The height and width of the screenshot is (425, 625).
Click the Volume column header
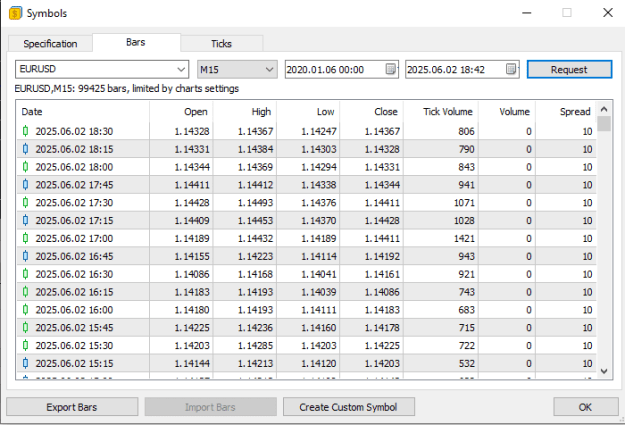coord(507,112)
